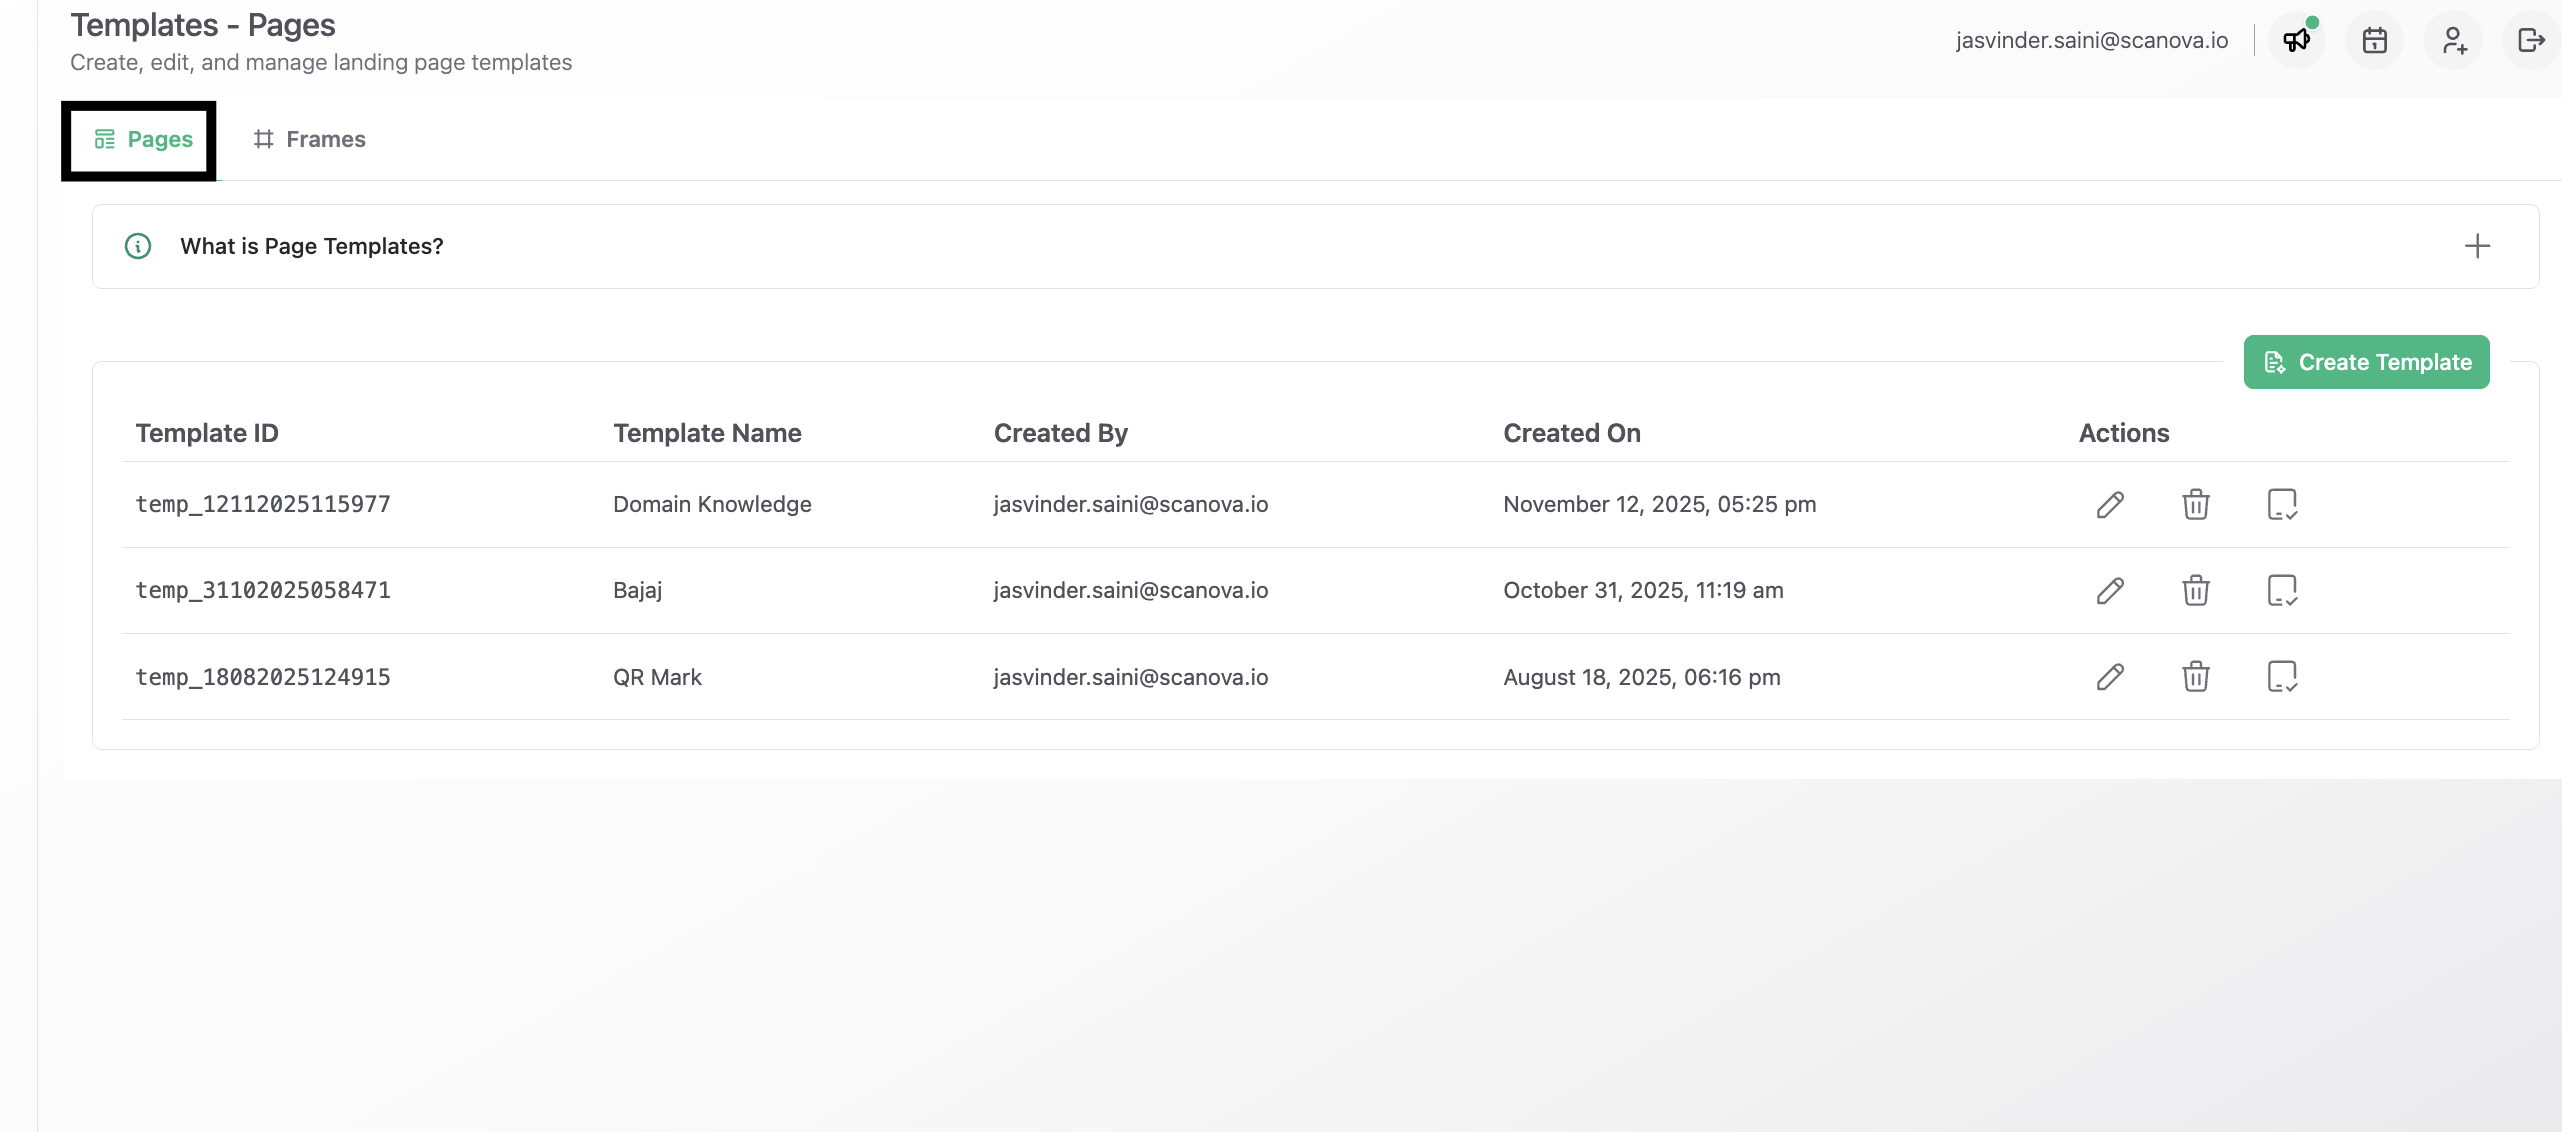The width and height of the screenshot is (2562, 1132).
Task: Click the checkmark page icon for Domain Knowledge
Action: click(x=2282, y=504)
